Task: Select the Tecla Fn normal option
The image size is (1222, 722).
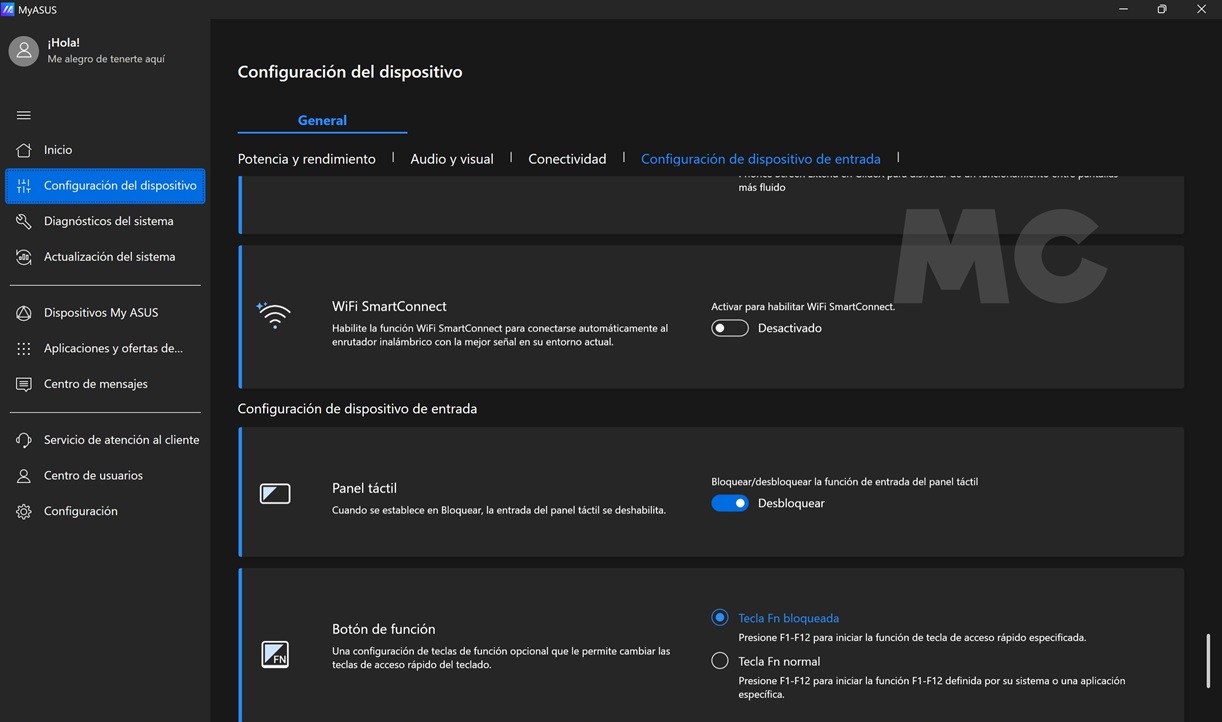Action: pyautogui.click(x=719, y=661)
